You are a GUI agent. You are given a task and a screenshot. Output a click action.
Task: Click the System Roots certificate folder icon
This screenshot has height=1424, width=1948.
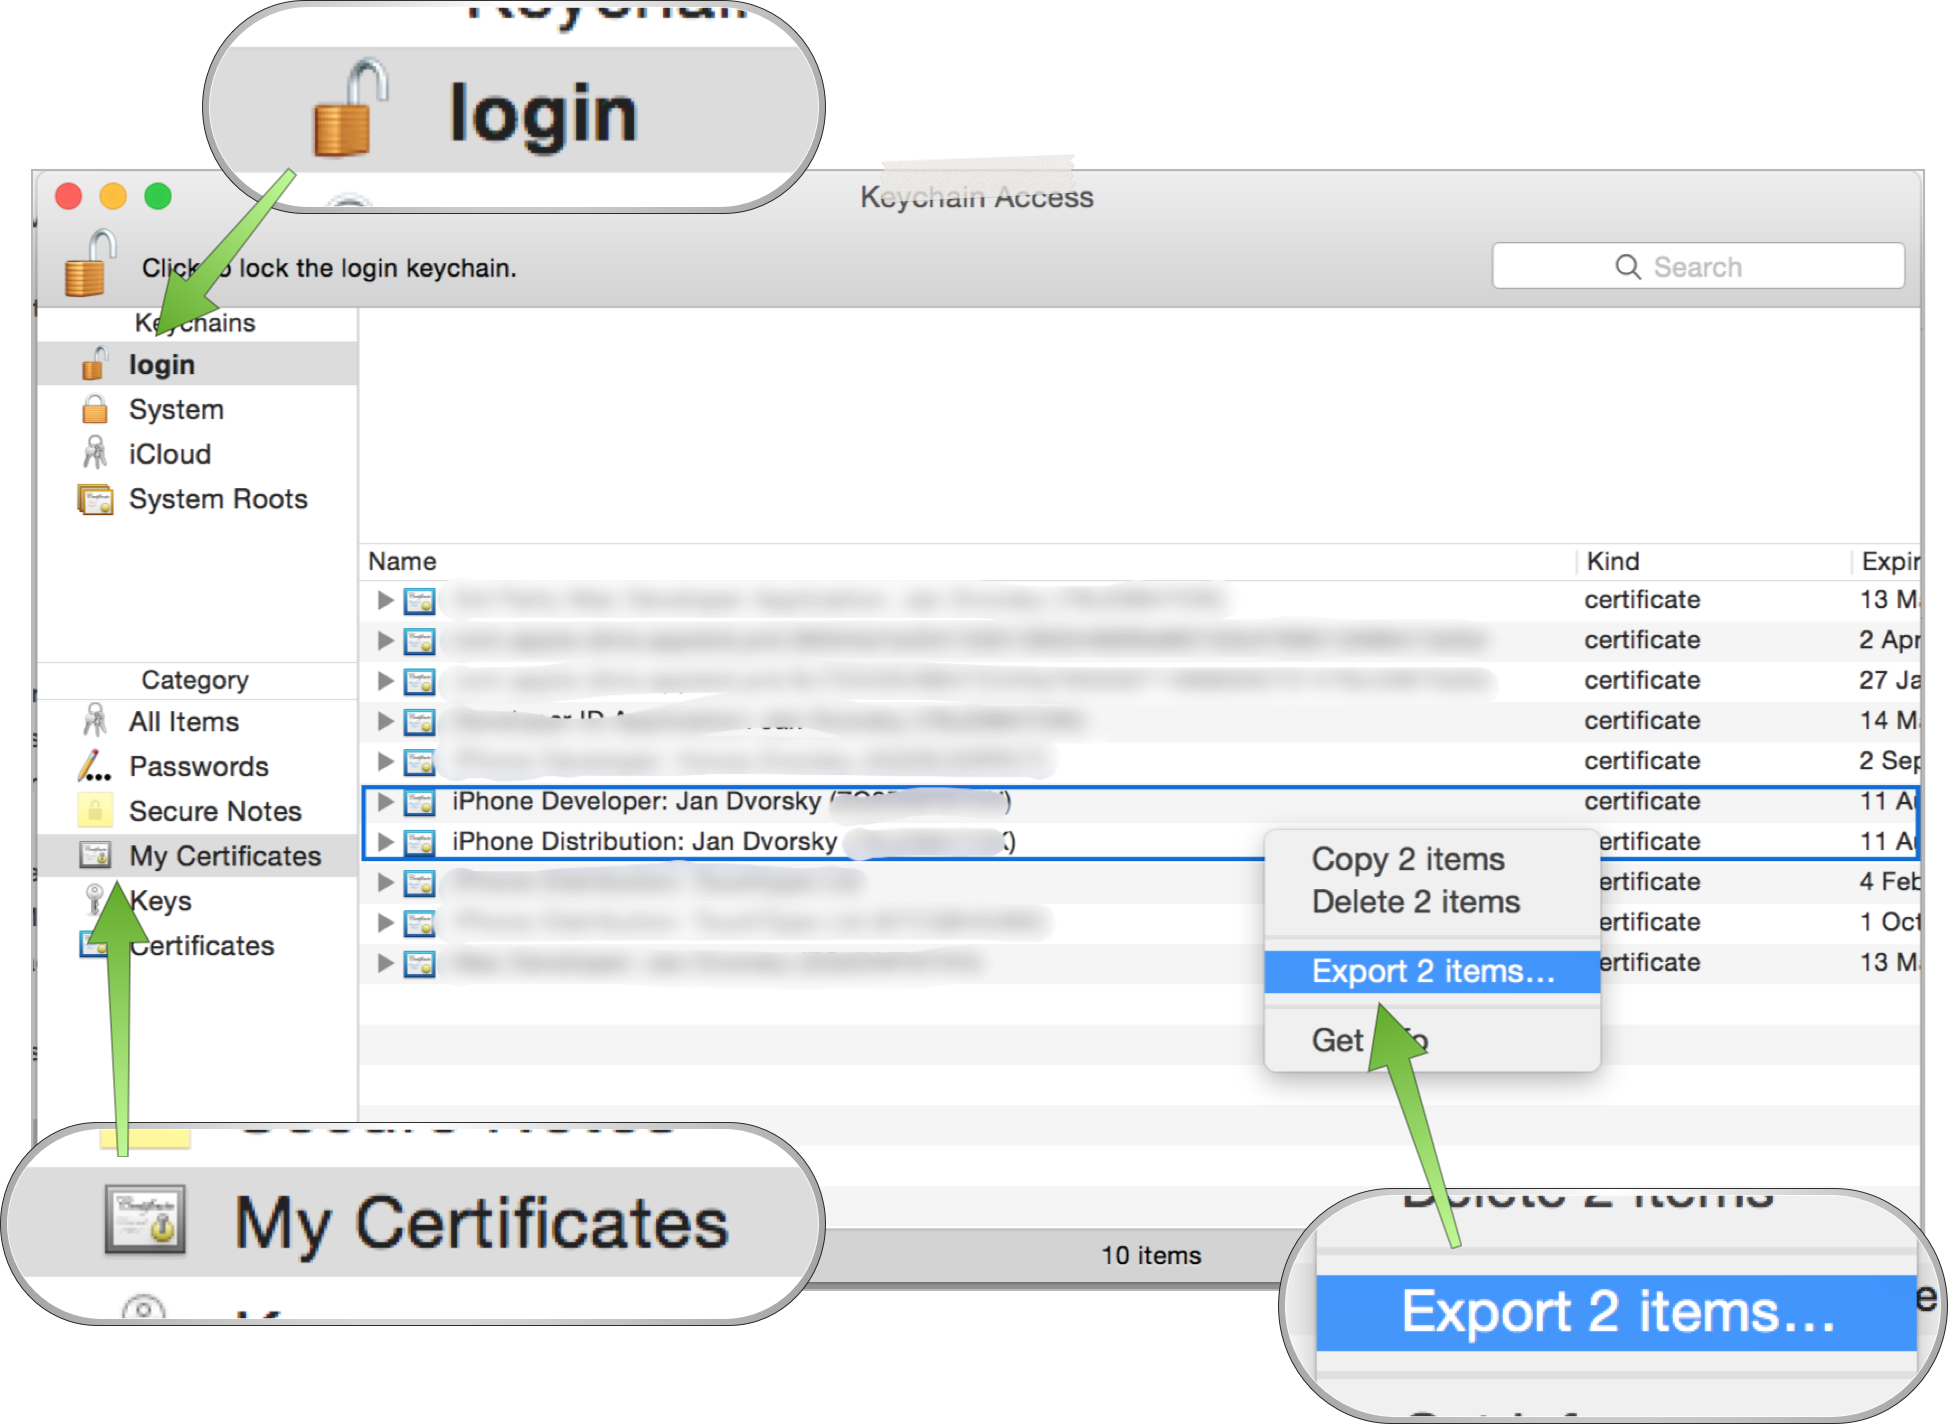pos(95,498)
